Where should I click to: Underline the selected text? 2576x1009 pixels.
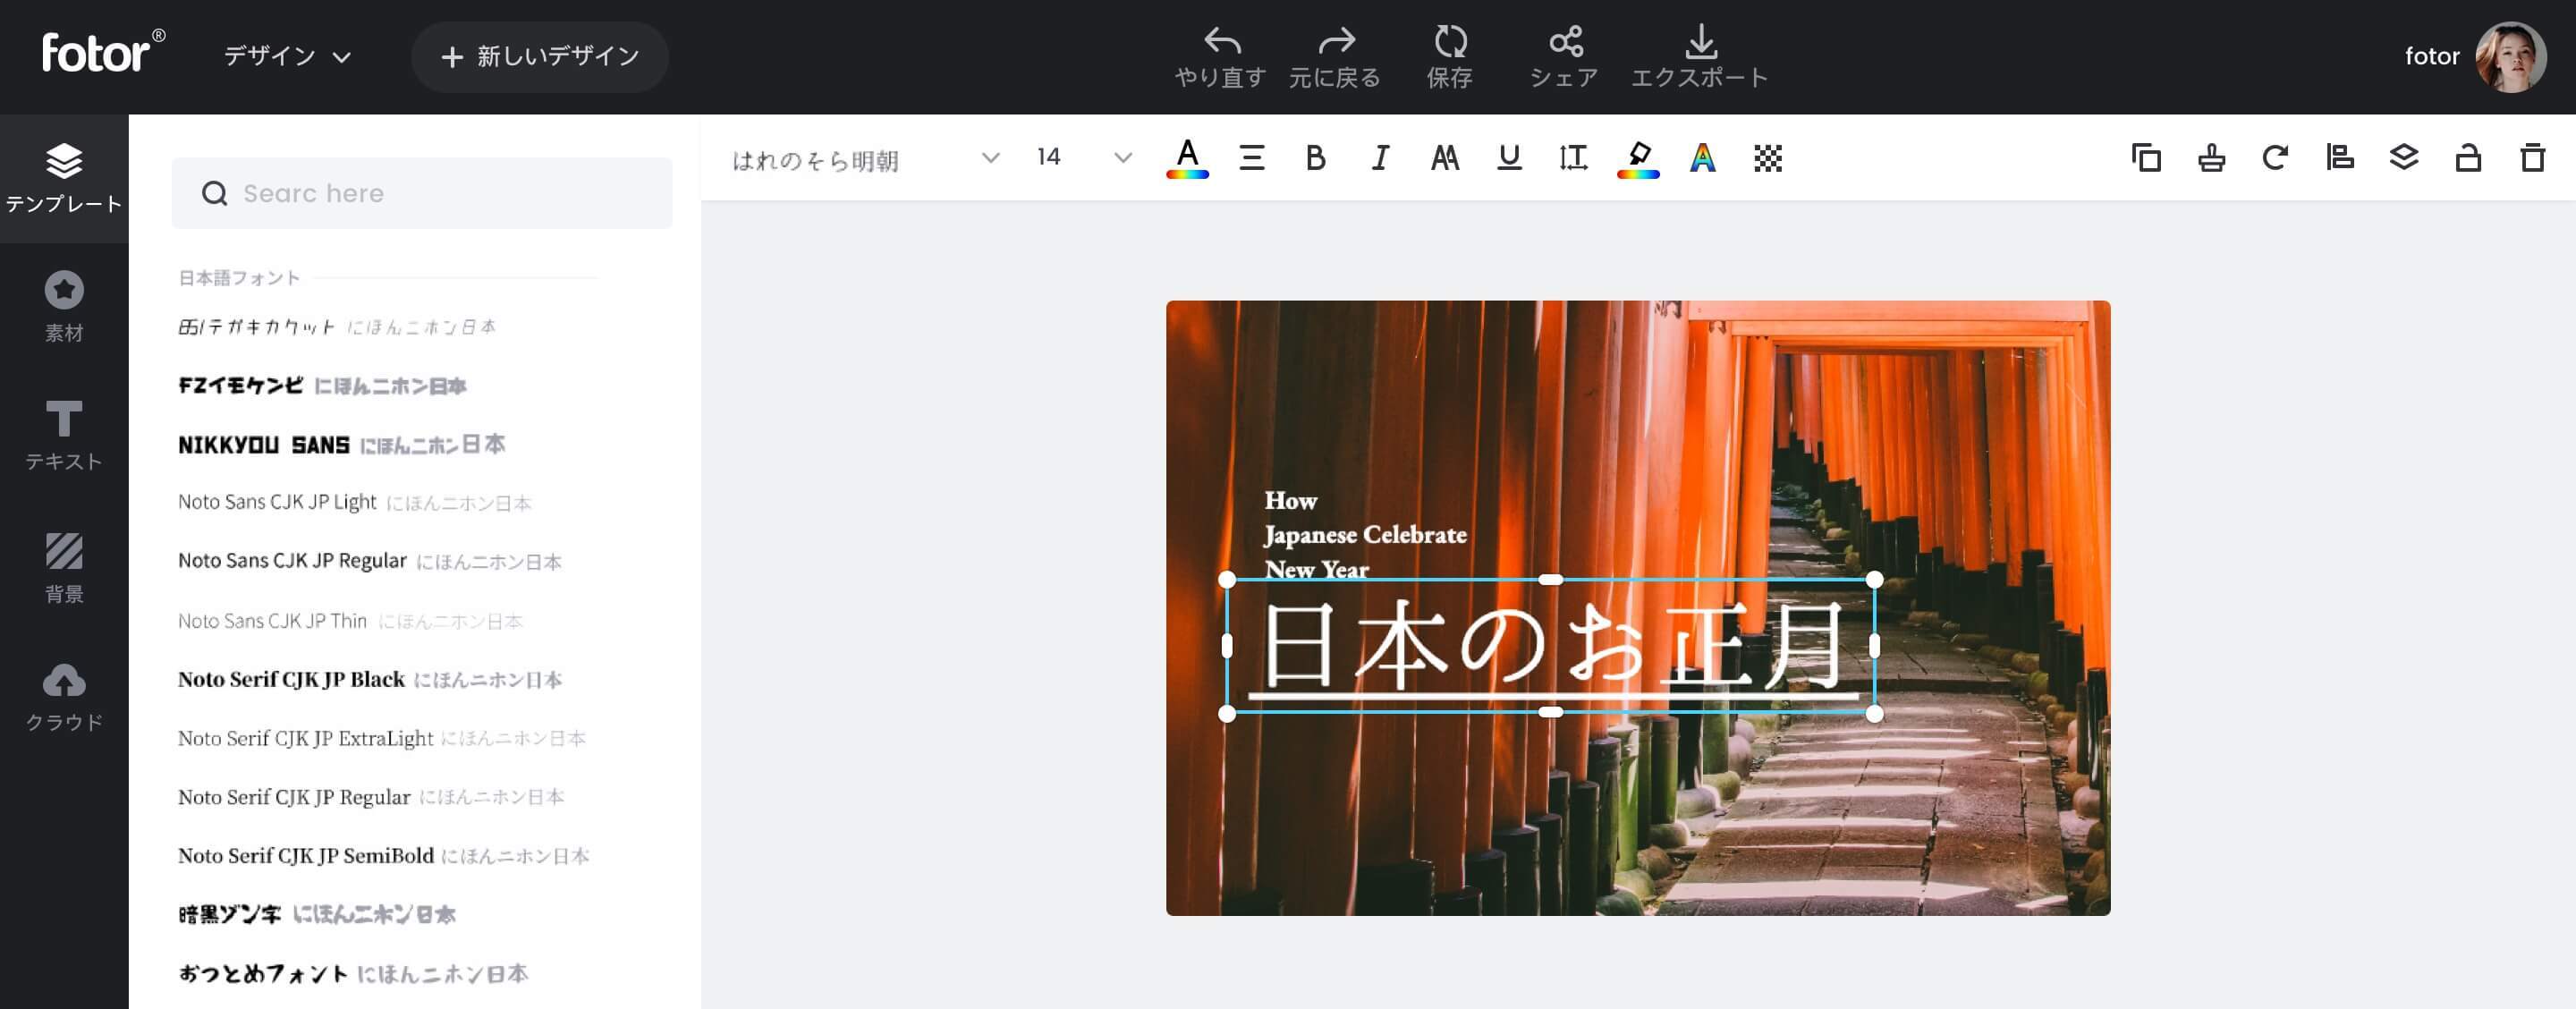[x=1508, y=157]
